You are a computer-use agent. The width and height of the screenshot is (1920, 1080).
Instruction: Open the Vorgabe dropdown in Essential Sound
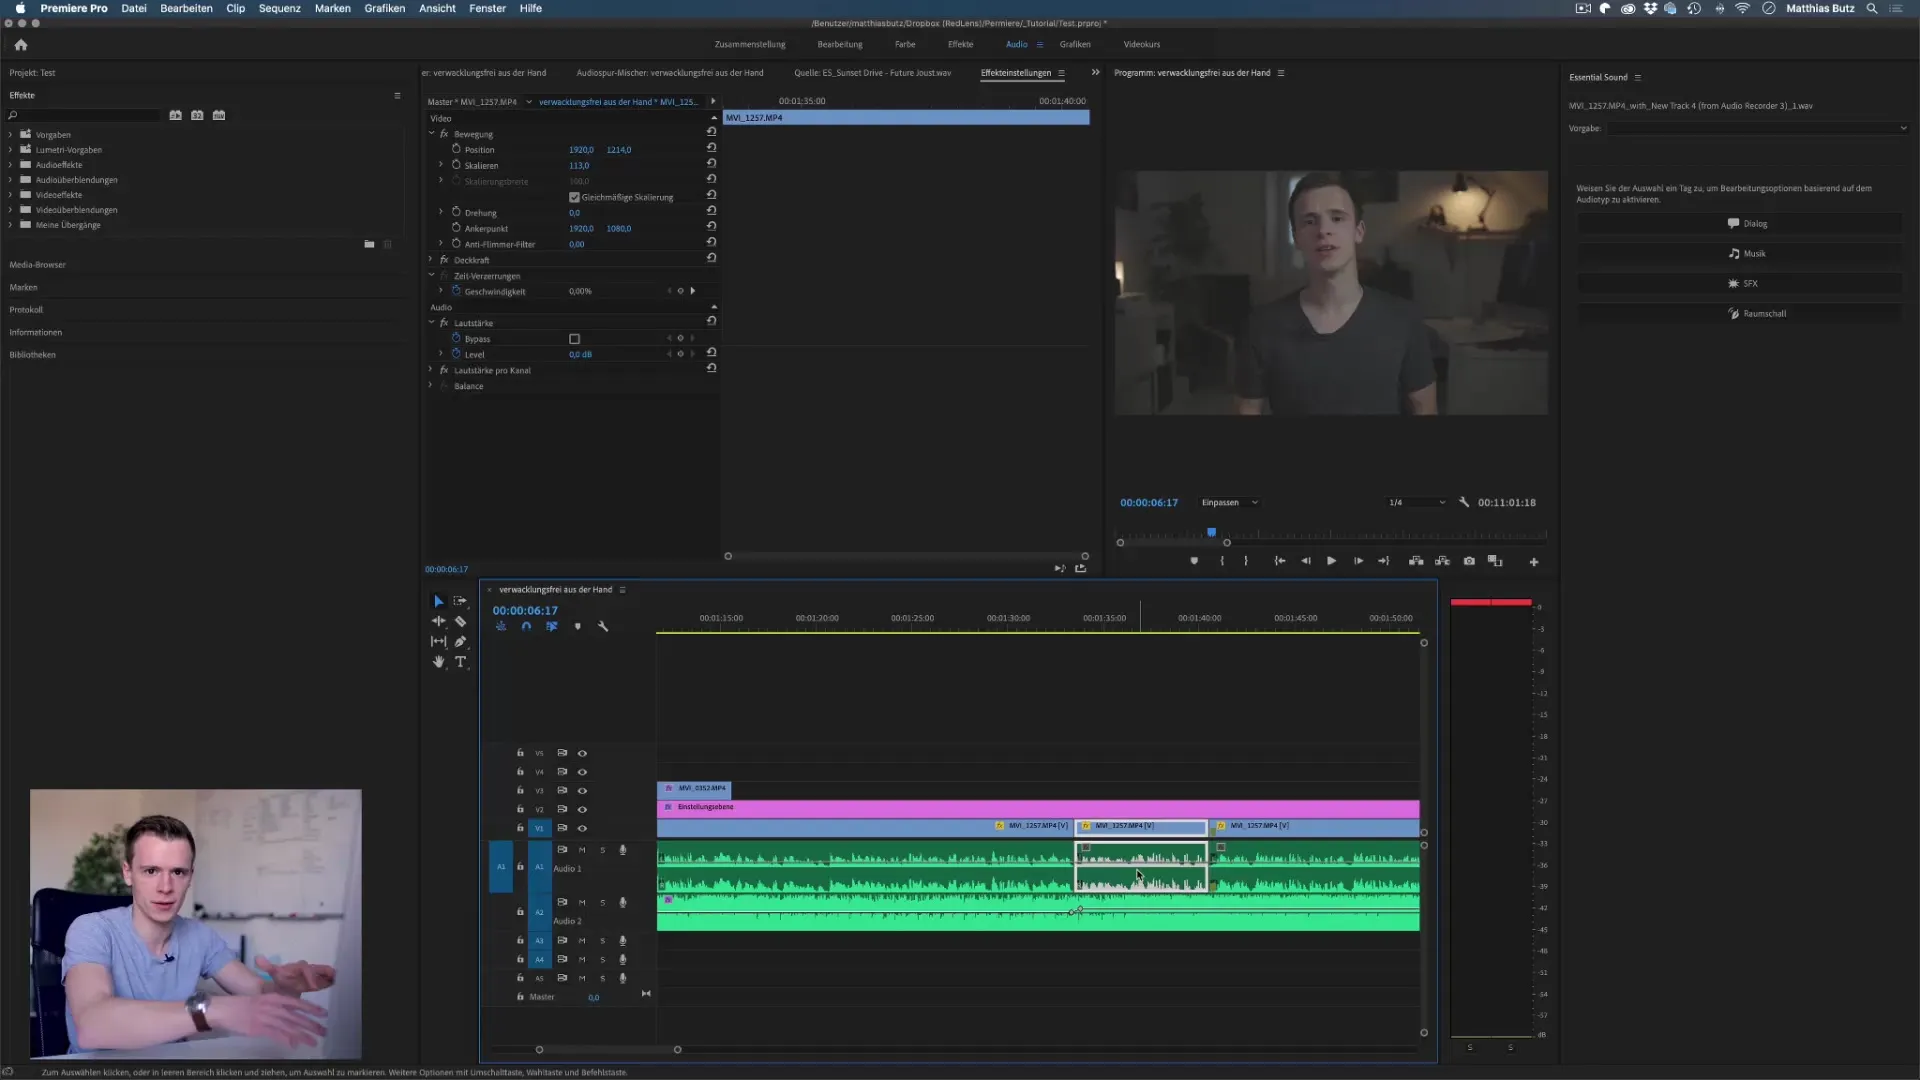[1757, 128]
